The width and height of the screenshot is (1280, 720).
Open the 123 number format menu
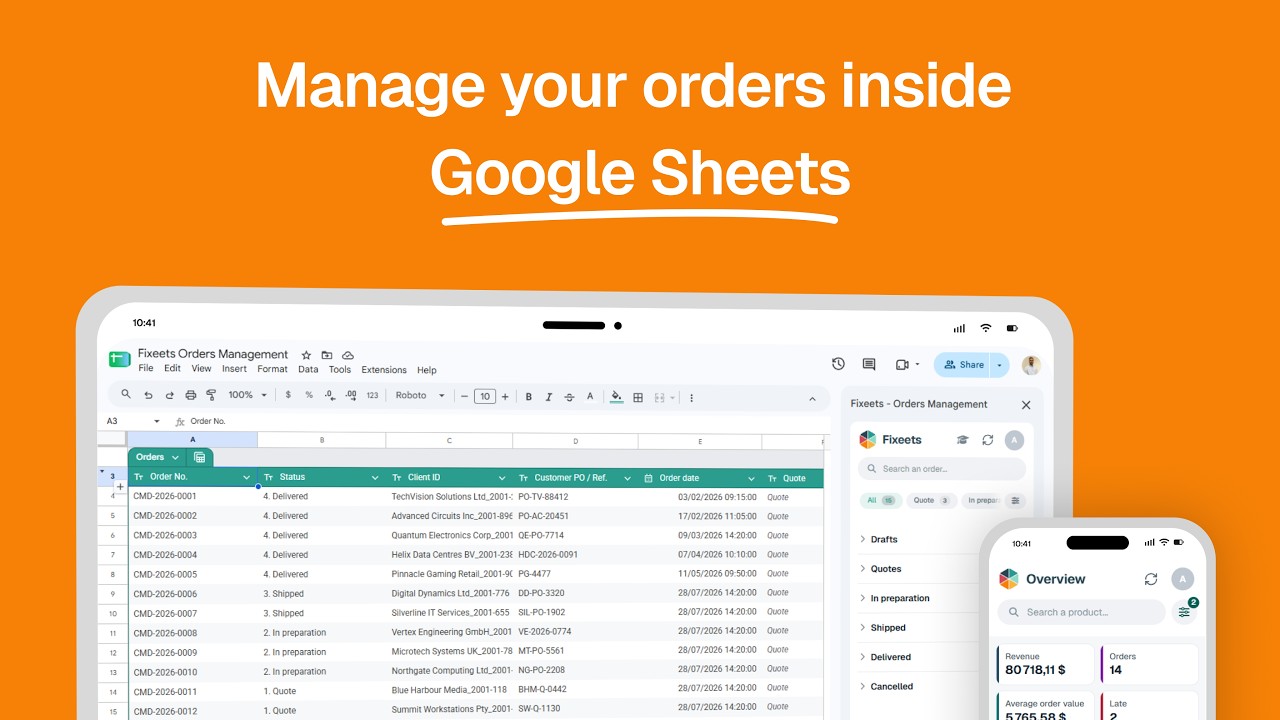[x=372, y=396]
